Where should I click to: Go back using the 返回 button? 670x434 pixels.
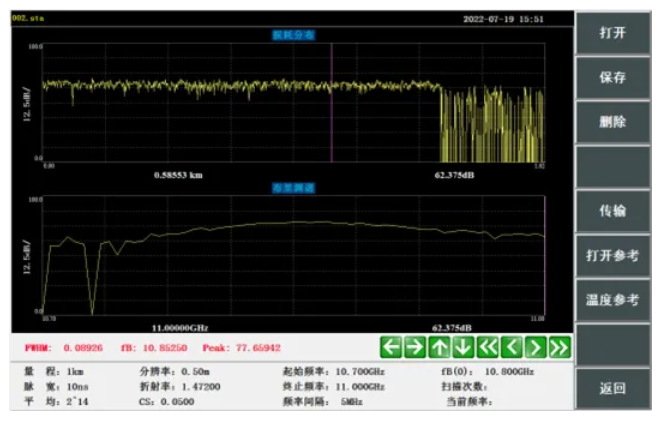point(612,388)
